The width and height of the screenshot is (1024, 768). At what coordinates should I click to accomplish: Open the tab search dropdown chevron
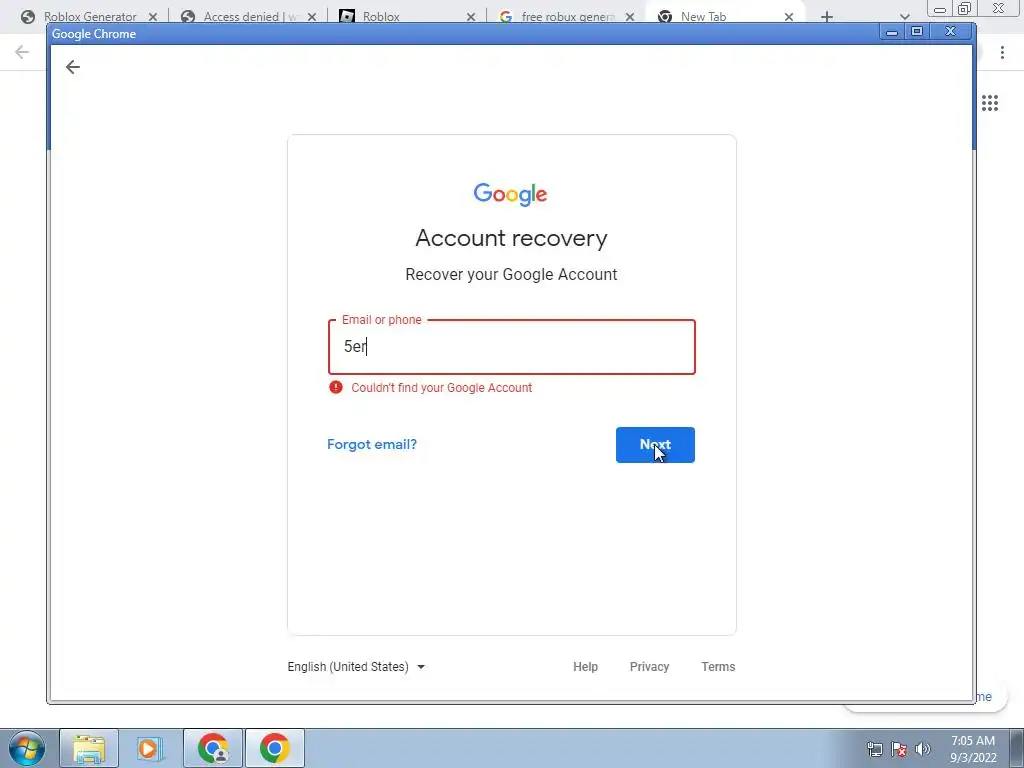click(x=904, y=17)
